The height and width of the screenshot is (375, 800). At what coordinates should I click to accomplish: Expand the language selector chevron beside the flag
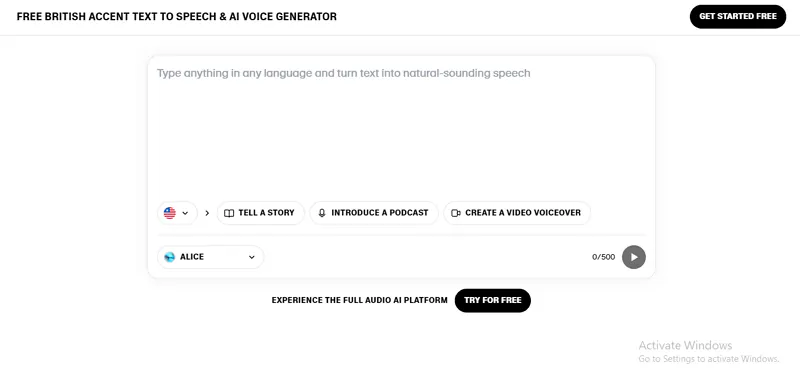[185, 213]
